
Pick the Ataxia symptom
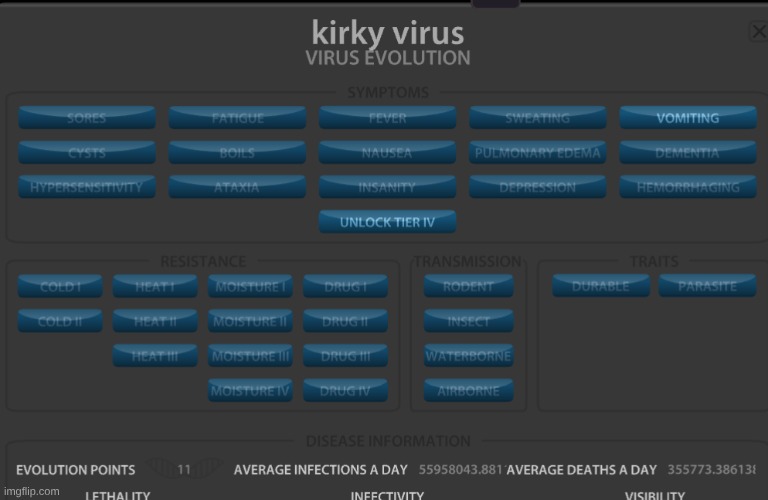click(238, 187)
